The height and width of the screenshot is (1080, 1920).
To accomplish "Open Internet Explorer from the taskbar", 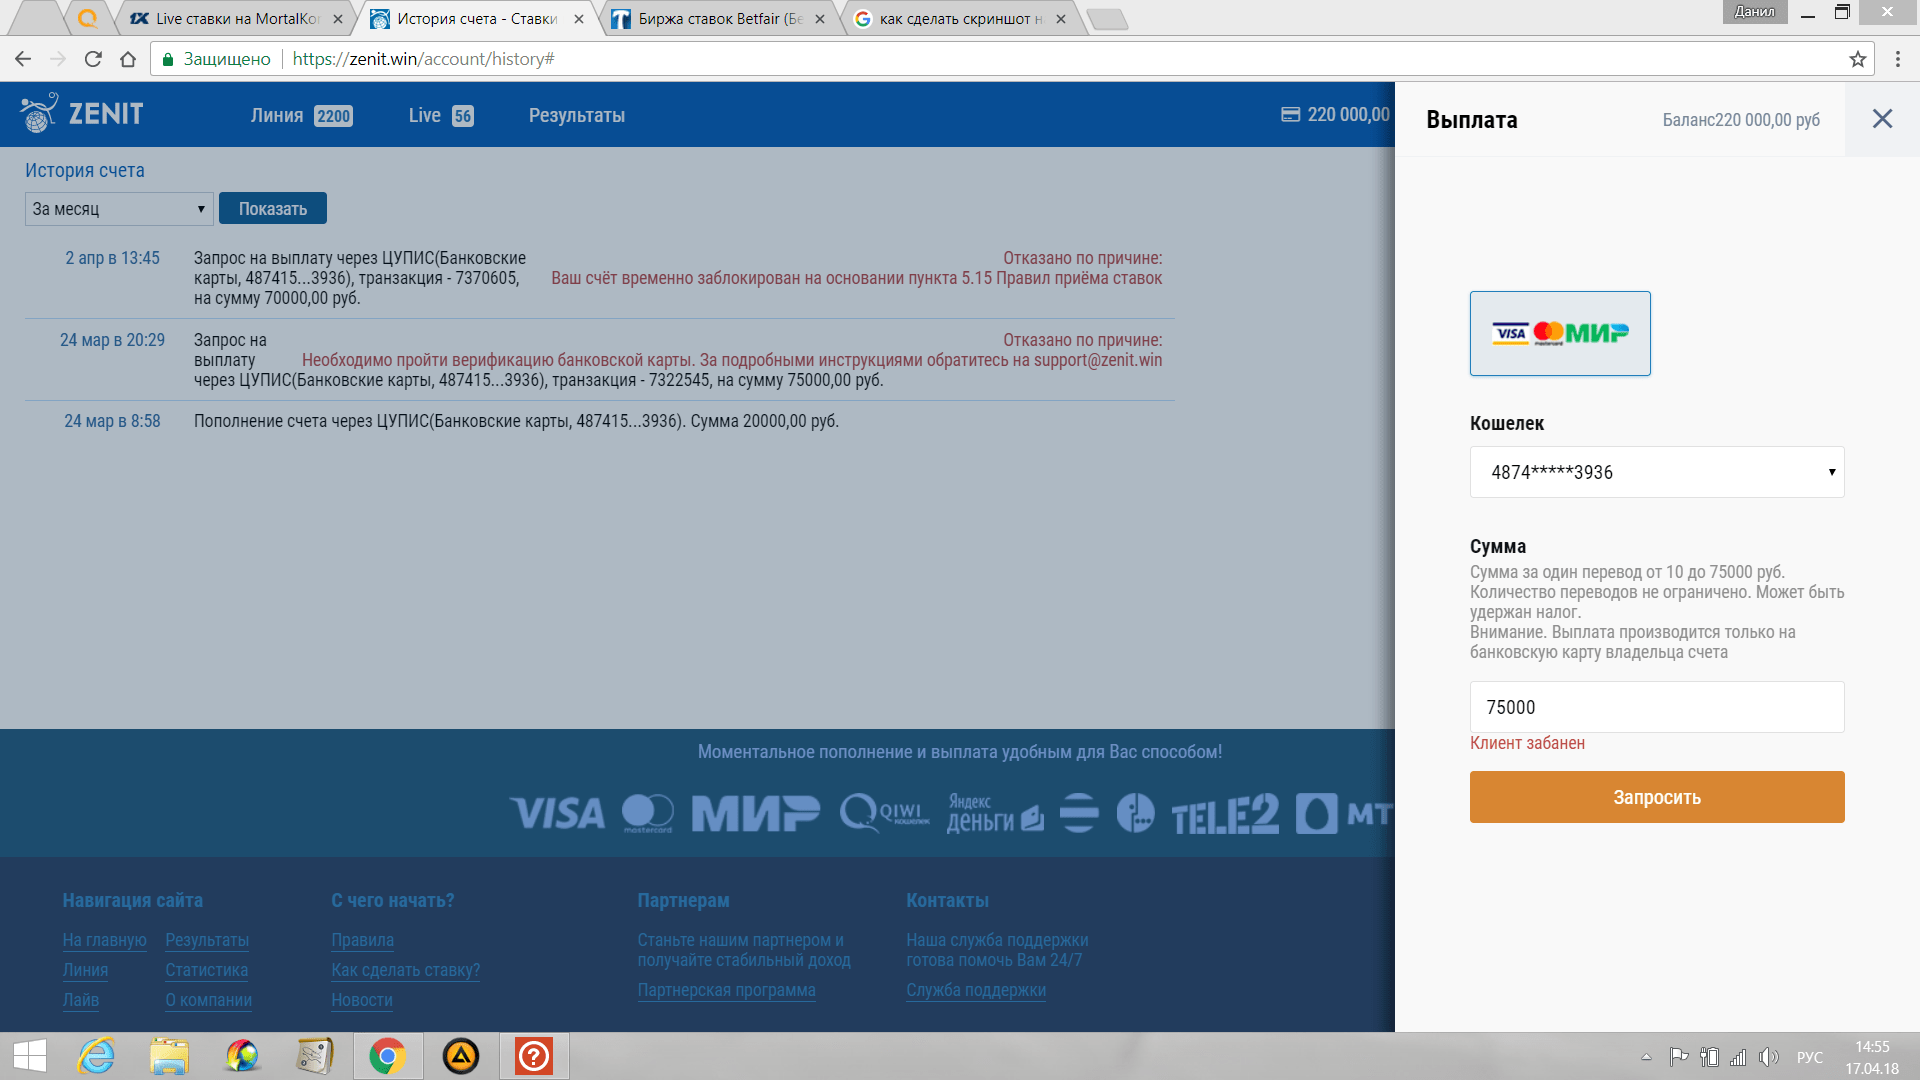I will (97, 1056).
